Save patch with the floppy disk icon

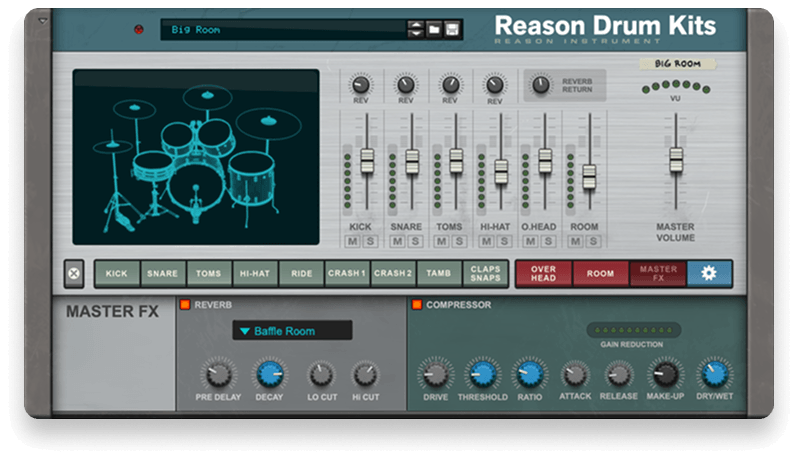pos(452,30)
